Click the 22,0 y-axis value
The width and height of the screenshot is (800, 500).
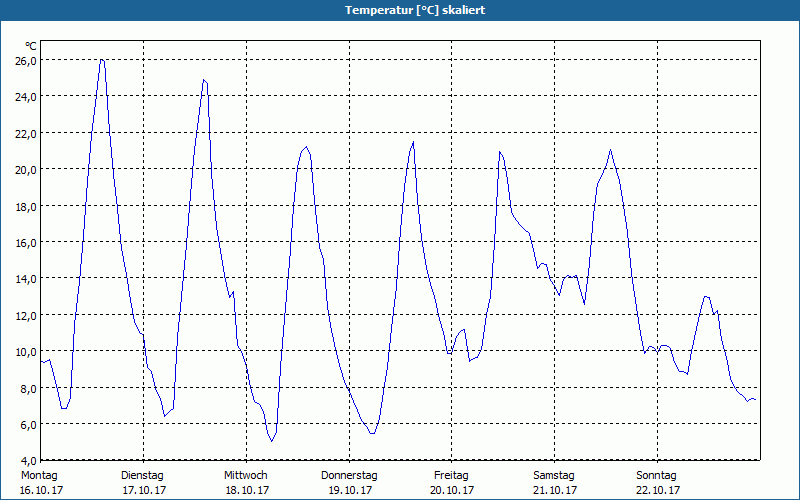(x=27, y=133)
